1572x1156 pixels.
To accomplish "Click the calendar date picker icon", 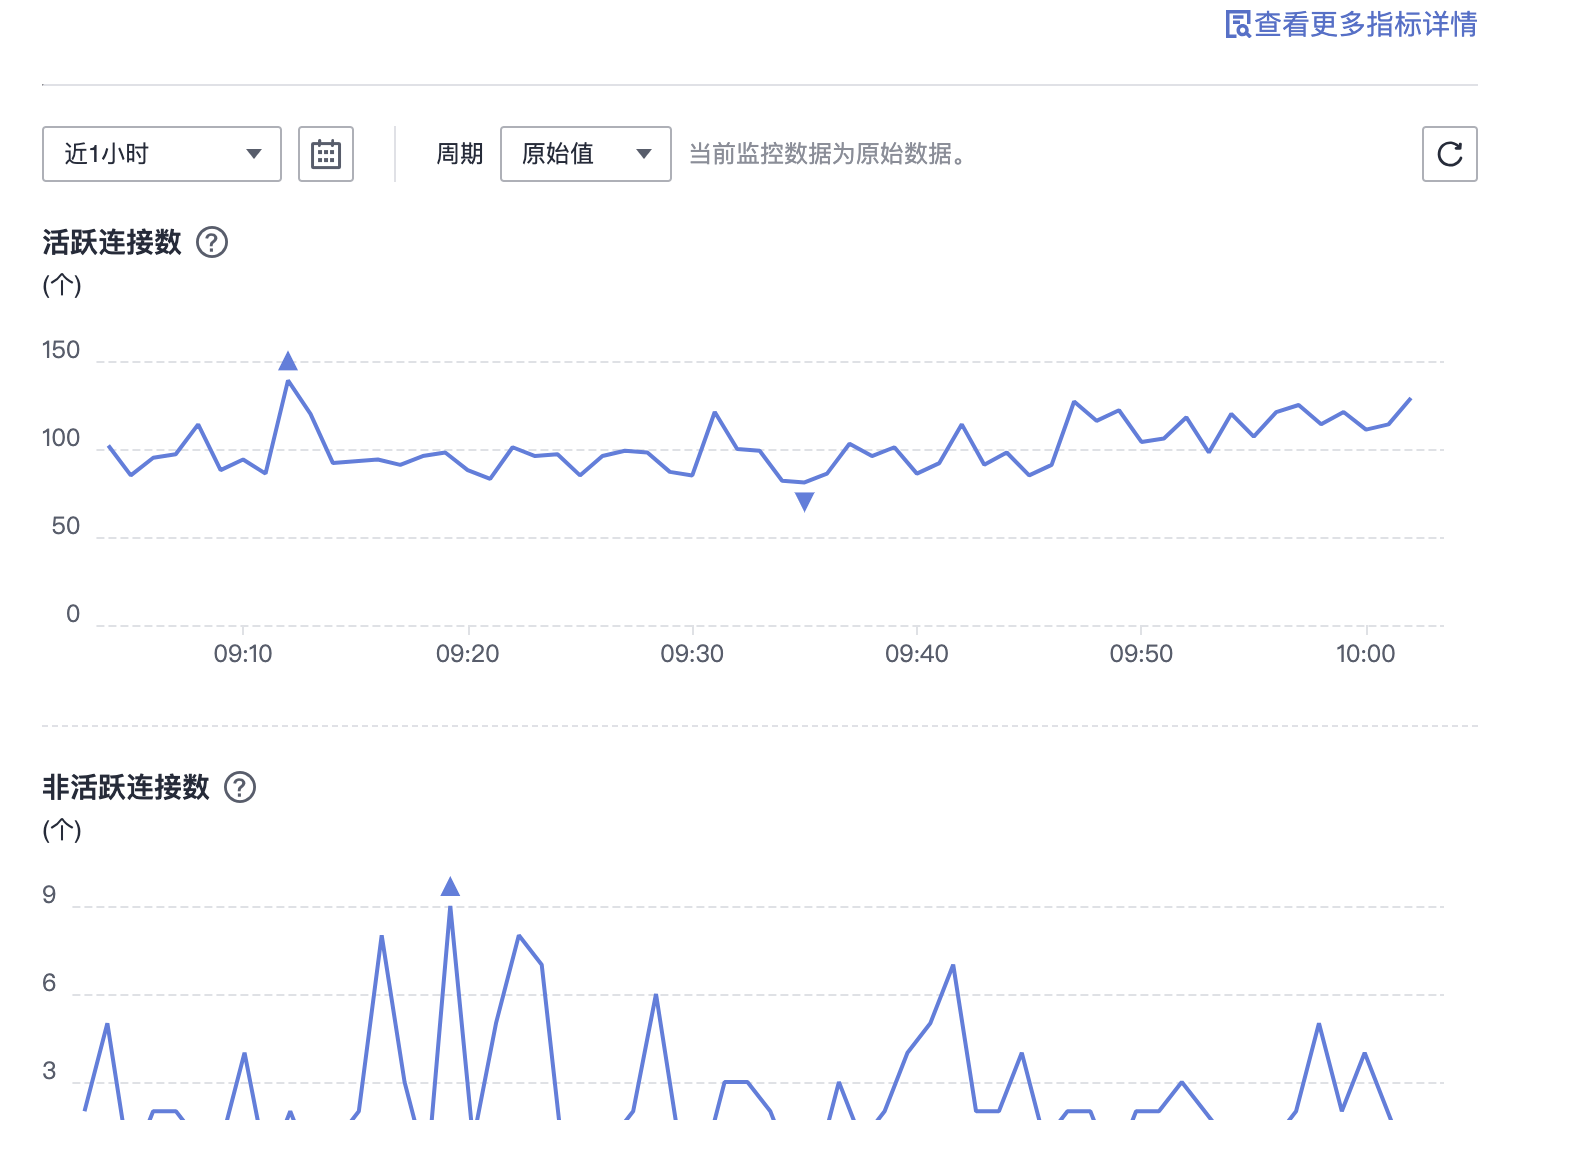I will click(x=326, y=154).
